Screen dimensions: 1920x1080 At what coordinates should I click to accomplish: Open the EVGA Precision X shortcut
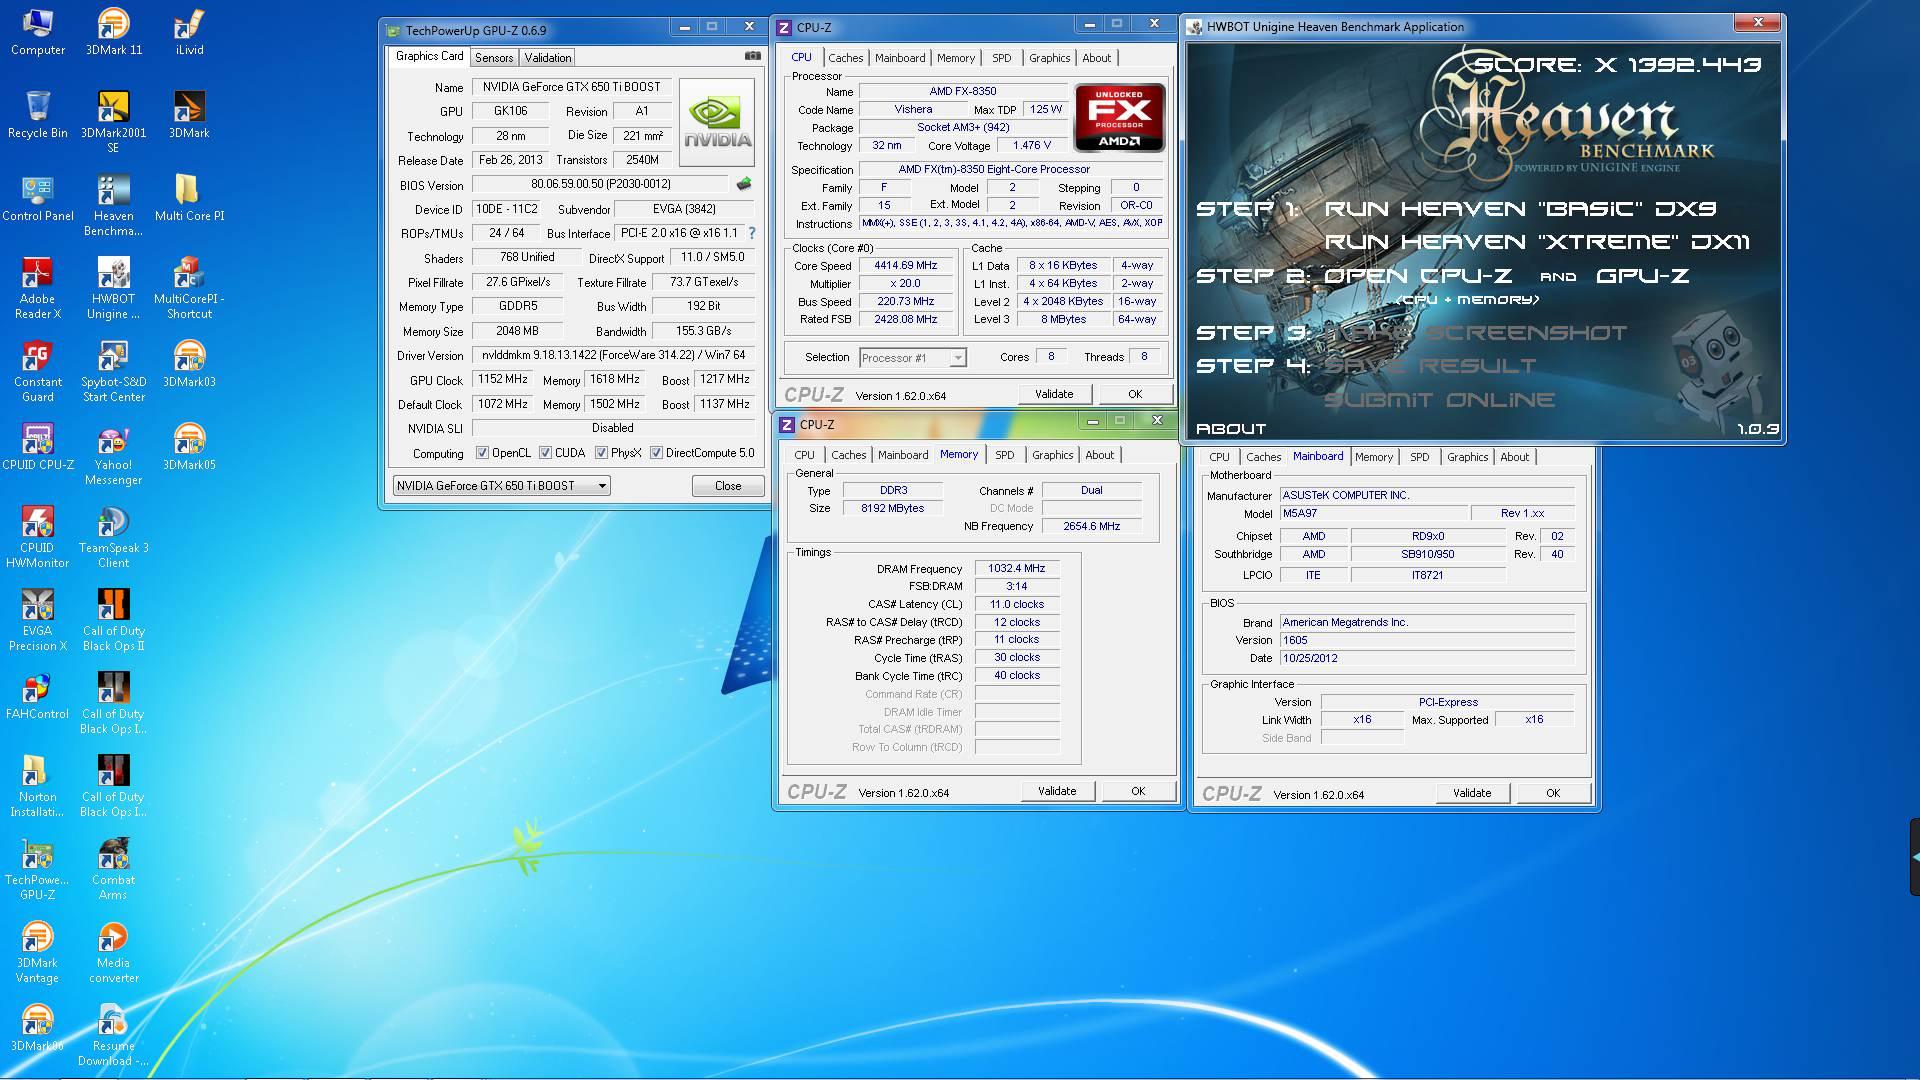coord(38,620)
